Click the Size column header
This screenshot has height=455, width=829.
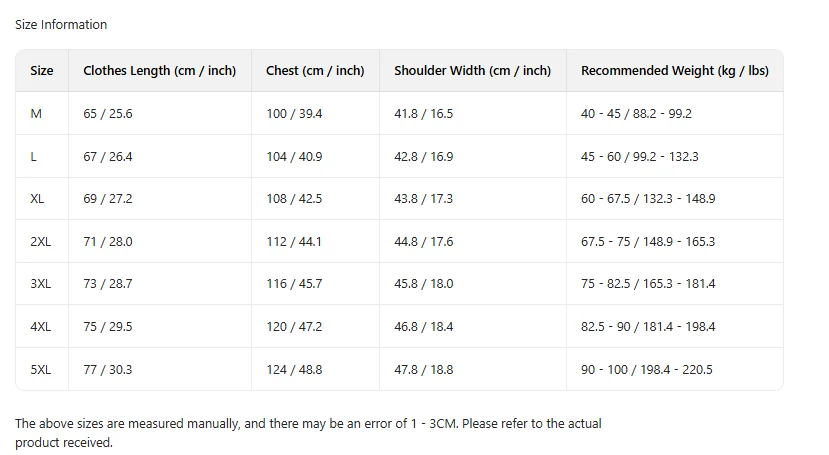click(42, 71)
